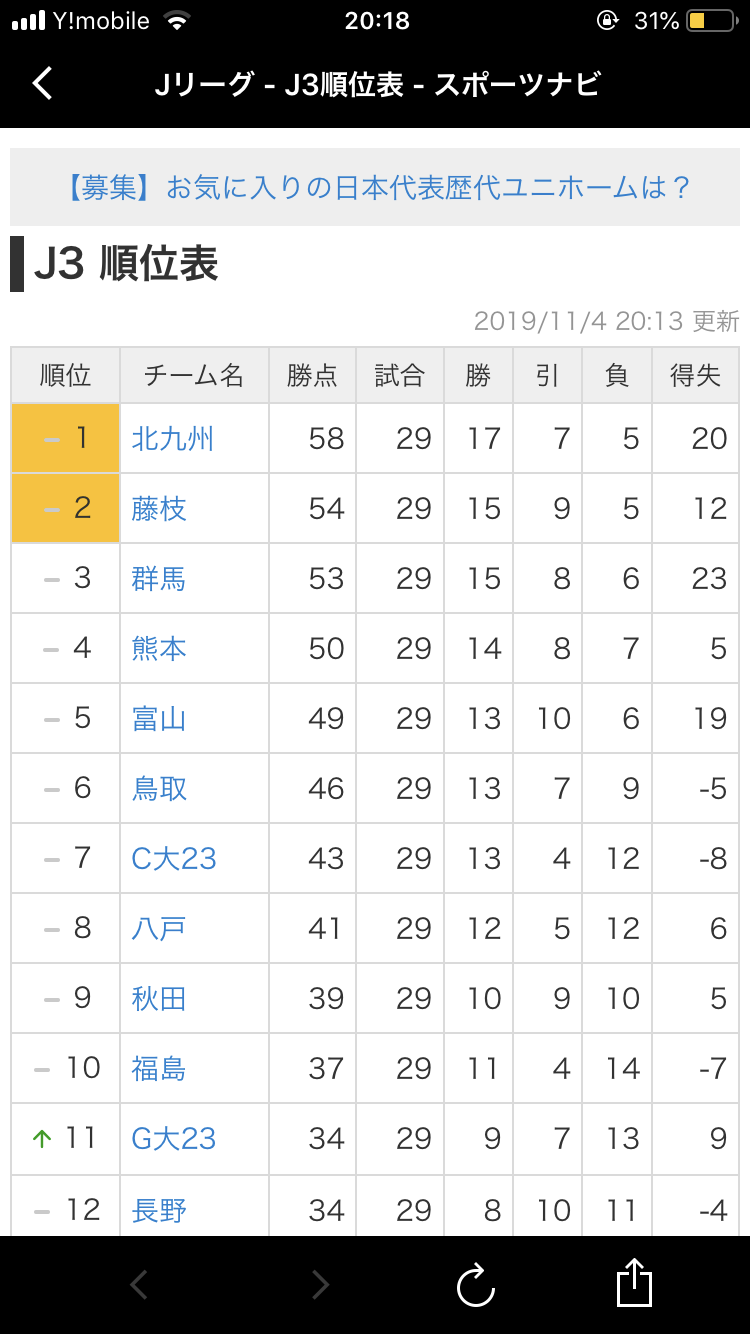Image resolution: width=750 pixels, height=1334 pixels.
Task: Open the 群馬 team link
Action: coord(159,579)
